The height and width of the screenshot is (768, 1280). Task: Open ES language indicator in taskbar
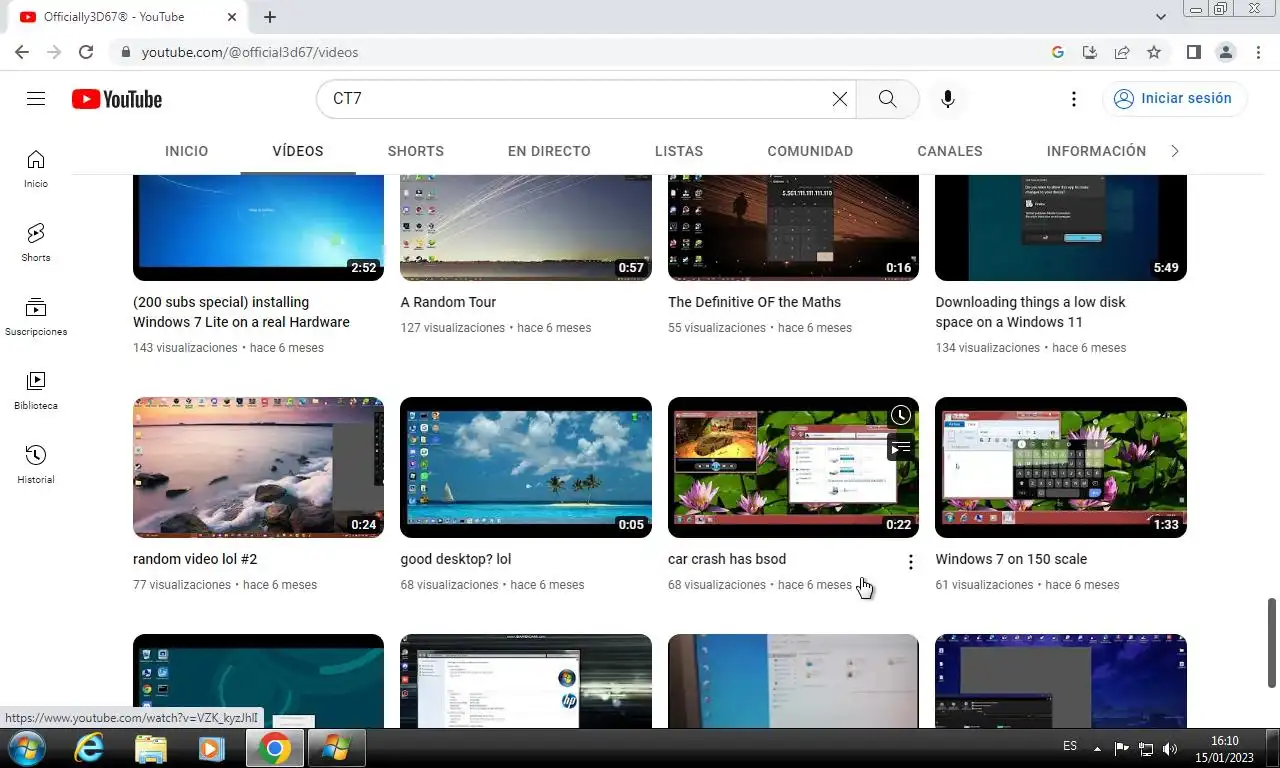[x=1070, y=746]
